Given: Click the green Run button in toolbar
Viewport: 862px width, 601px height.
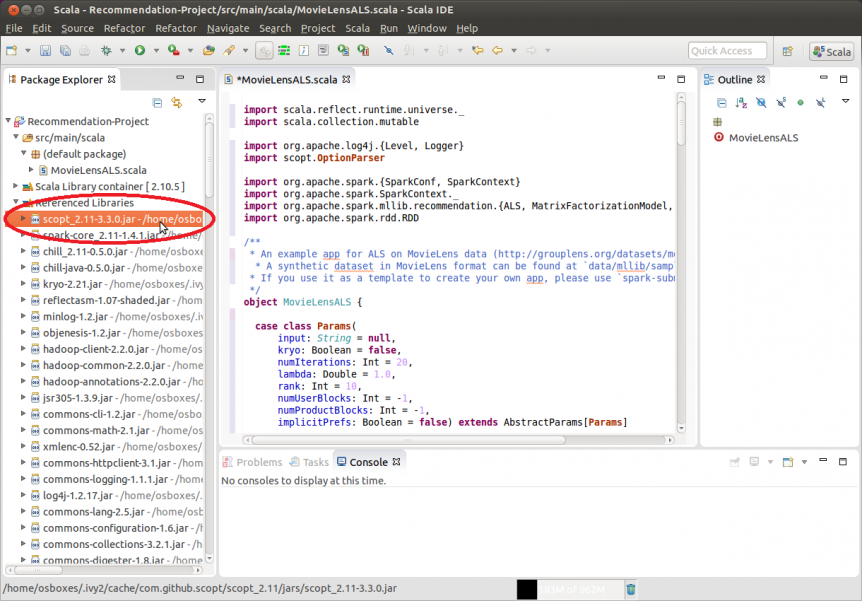Looking at the screenshot, I should point(140,50).
